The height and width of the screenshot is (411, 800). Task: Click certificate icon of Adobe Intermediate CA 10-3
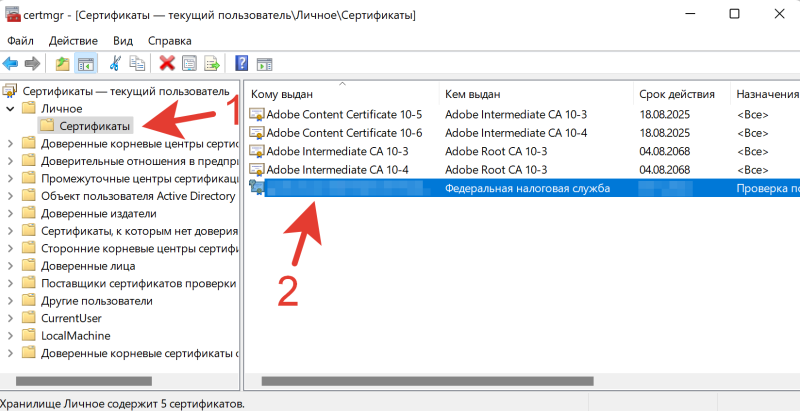click(x=256, y=151)
